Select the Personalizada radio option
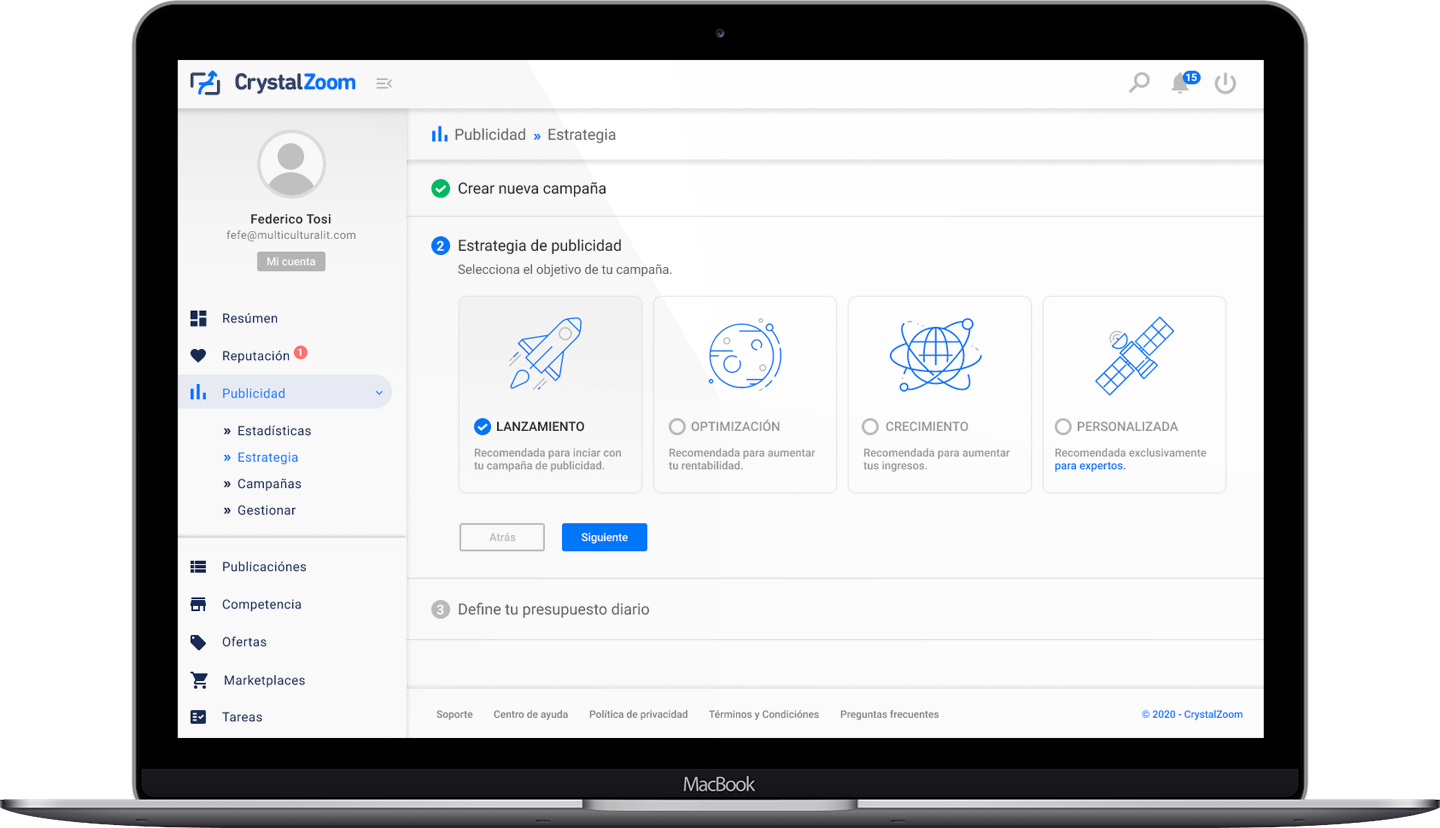The height and width of the screenshot is (828, 1440). coord(1063,427)
